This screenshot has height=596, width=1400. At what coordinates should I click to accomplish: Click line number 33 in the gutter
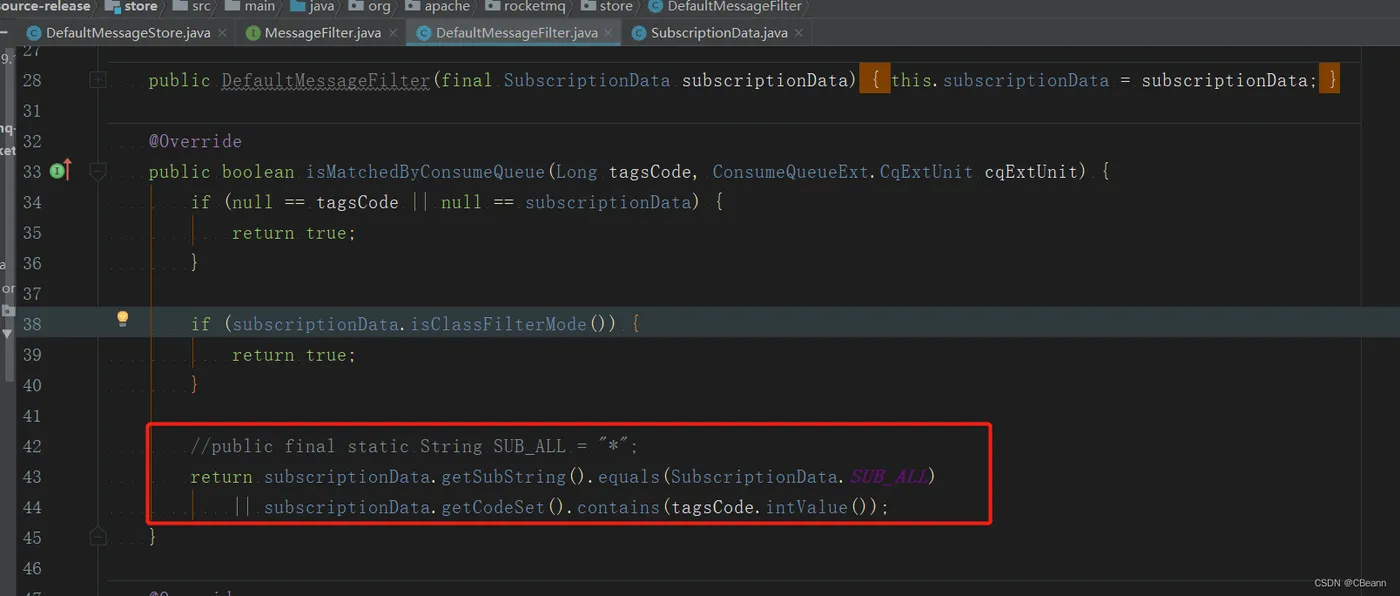[x=31, y=172]
